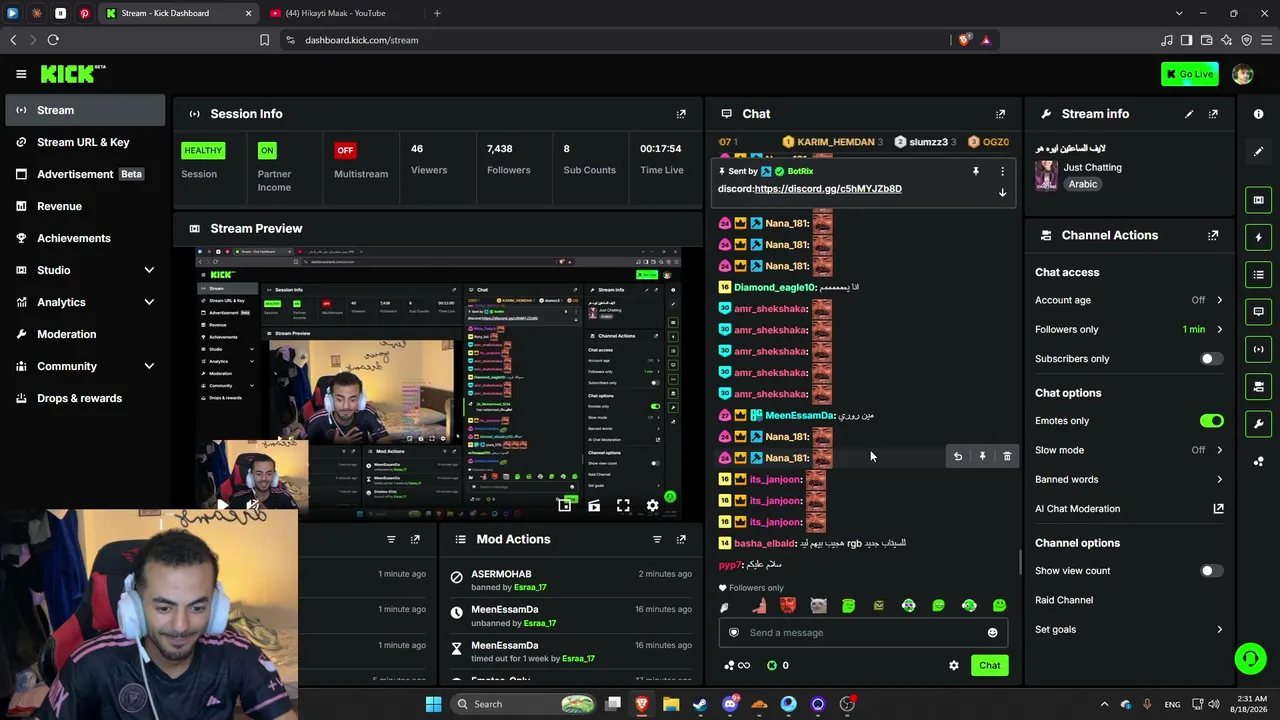
Task: Toggle Show view count
Action: point(1211,571)
